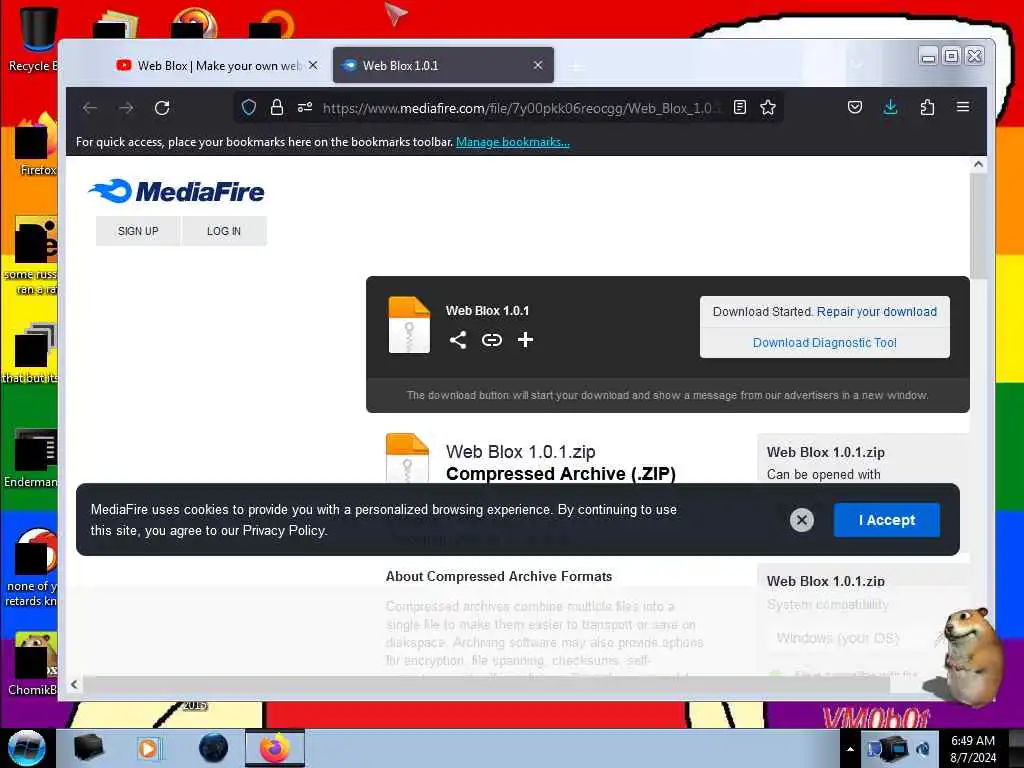Open the extensions puzzle icon
Viewport: 1024px width, 768px height.
[x=927, y=108]
